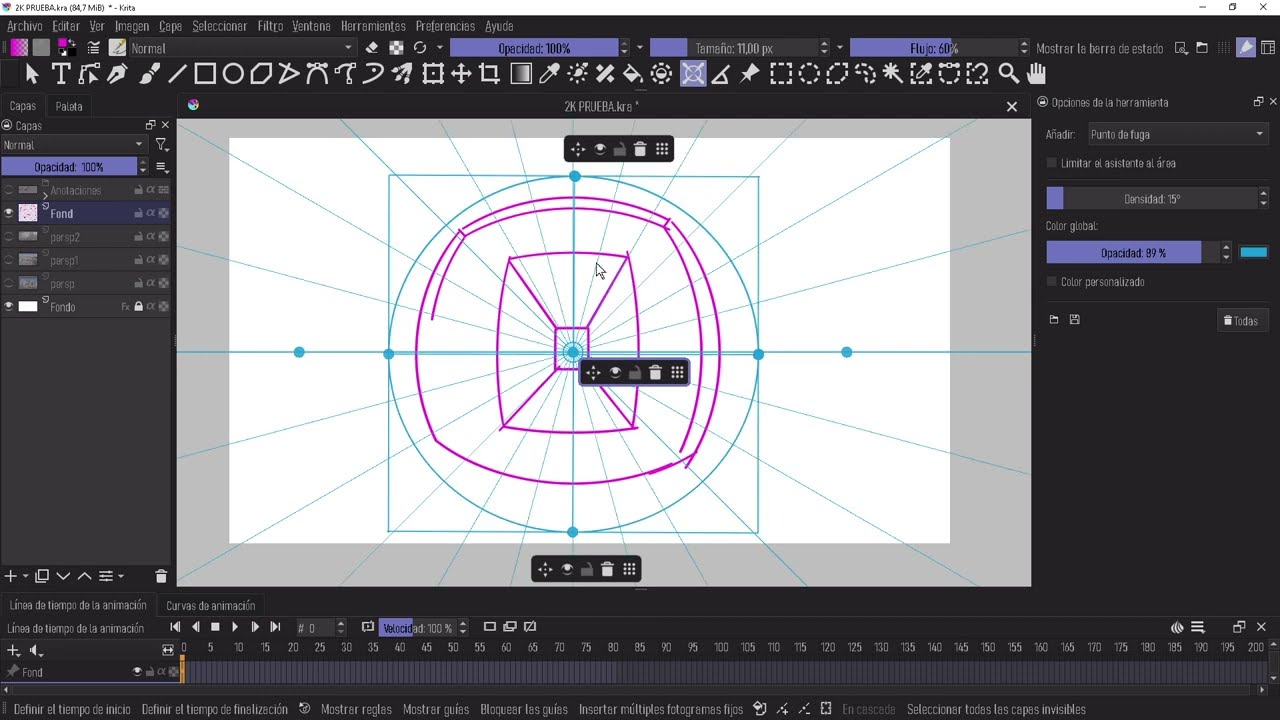Screen dimensions: 1280x720
Task: Select the Move tool
Action: 461,73
